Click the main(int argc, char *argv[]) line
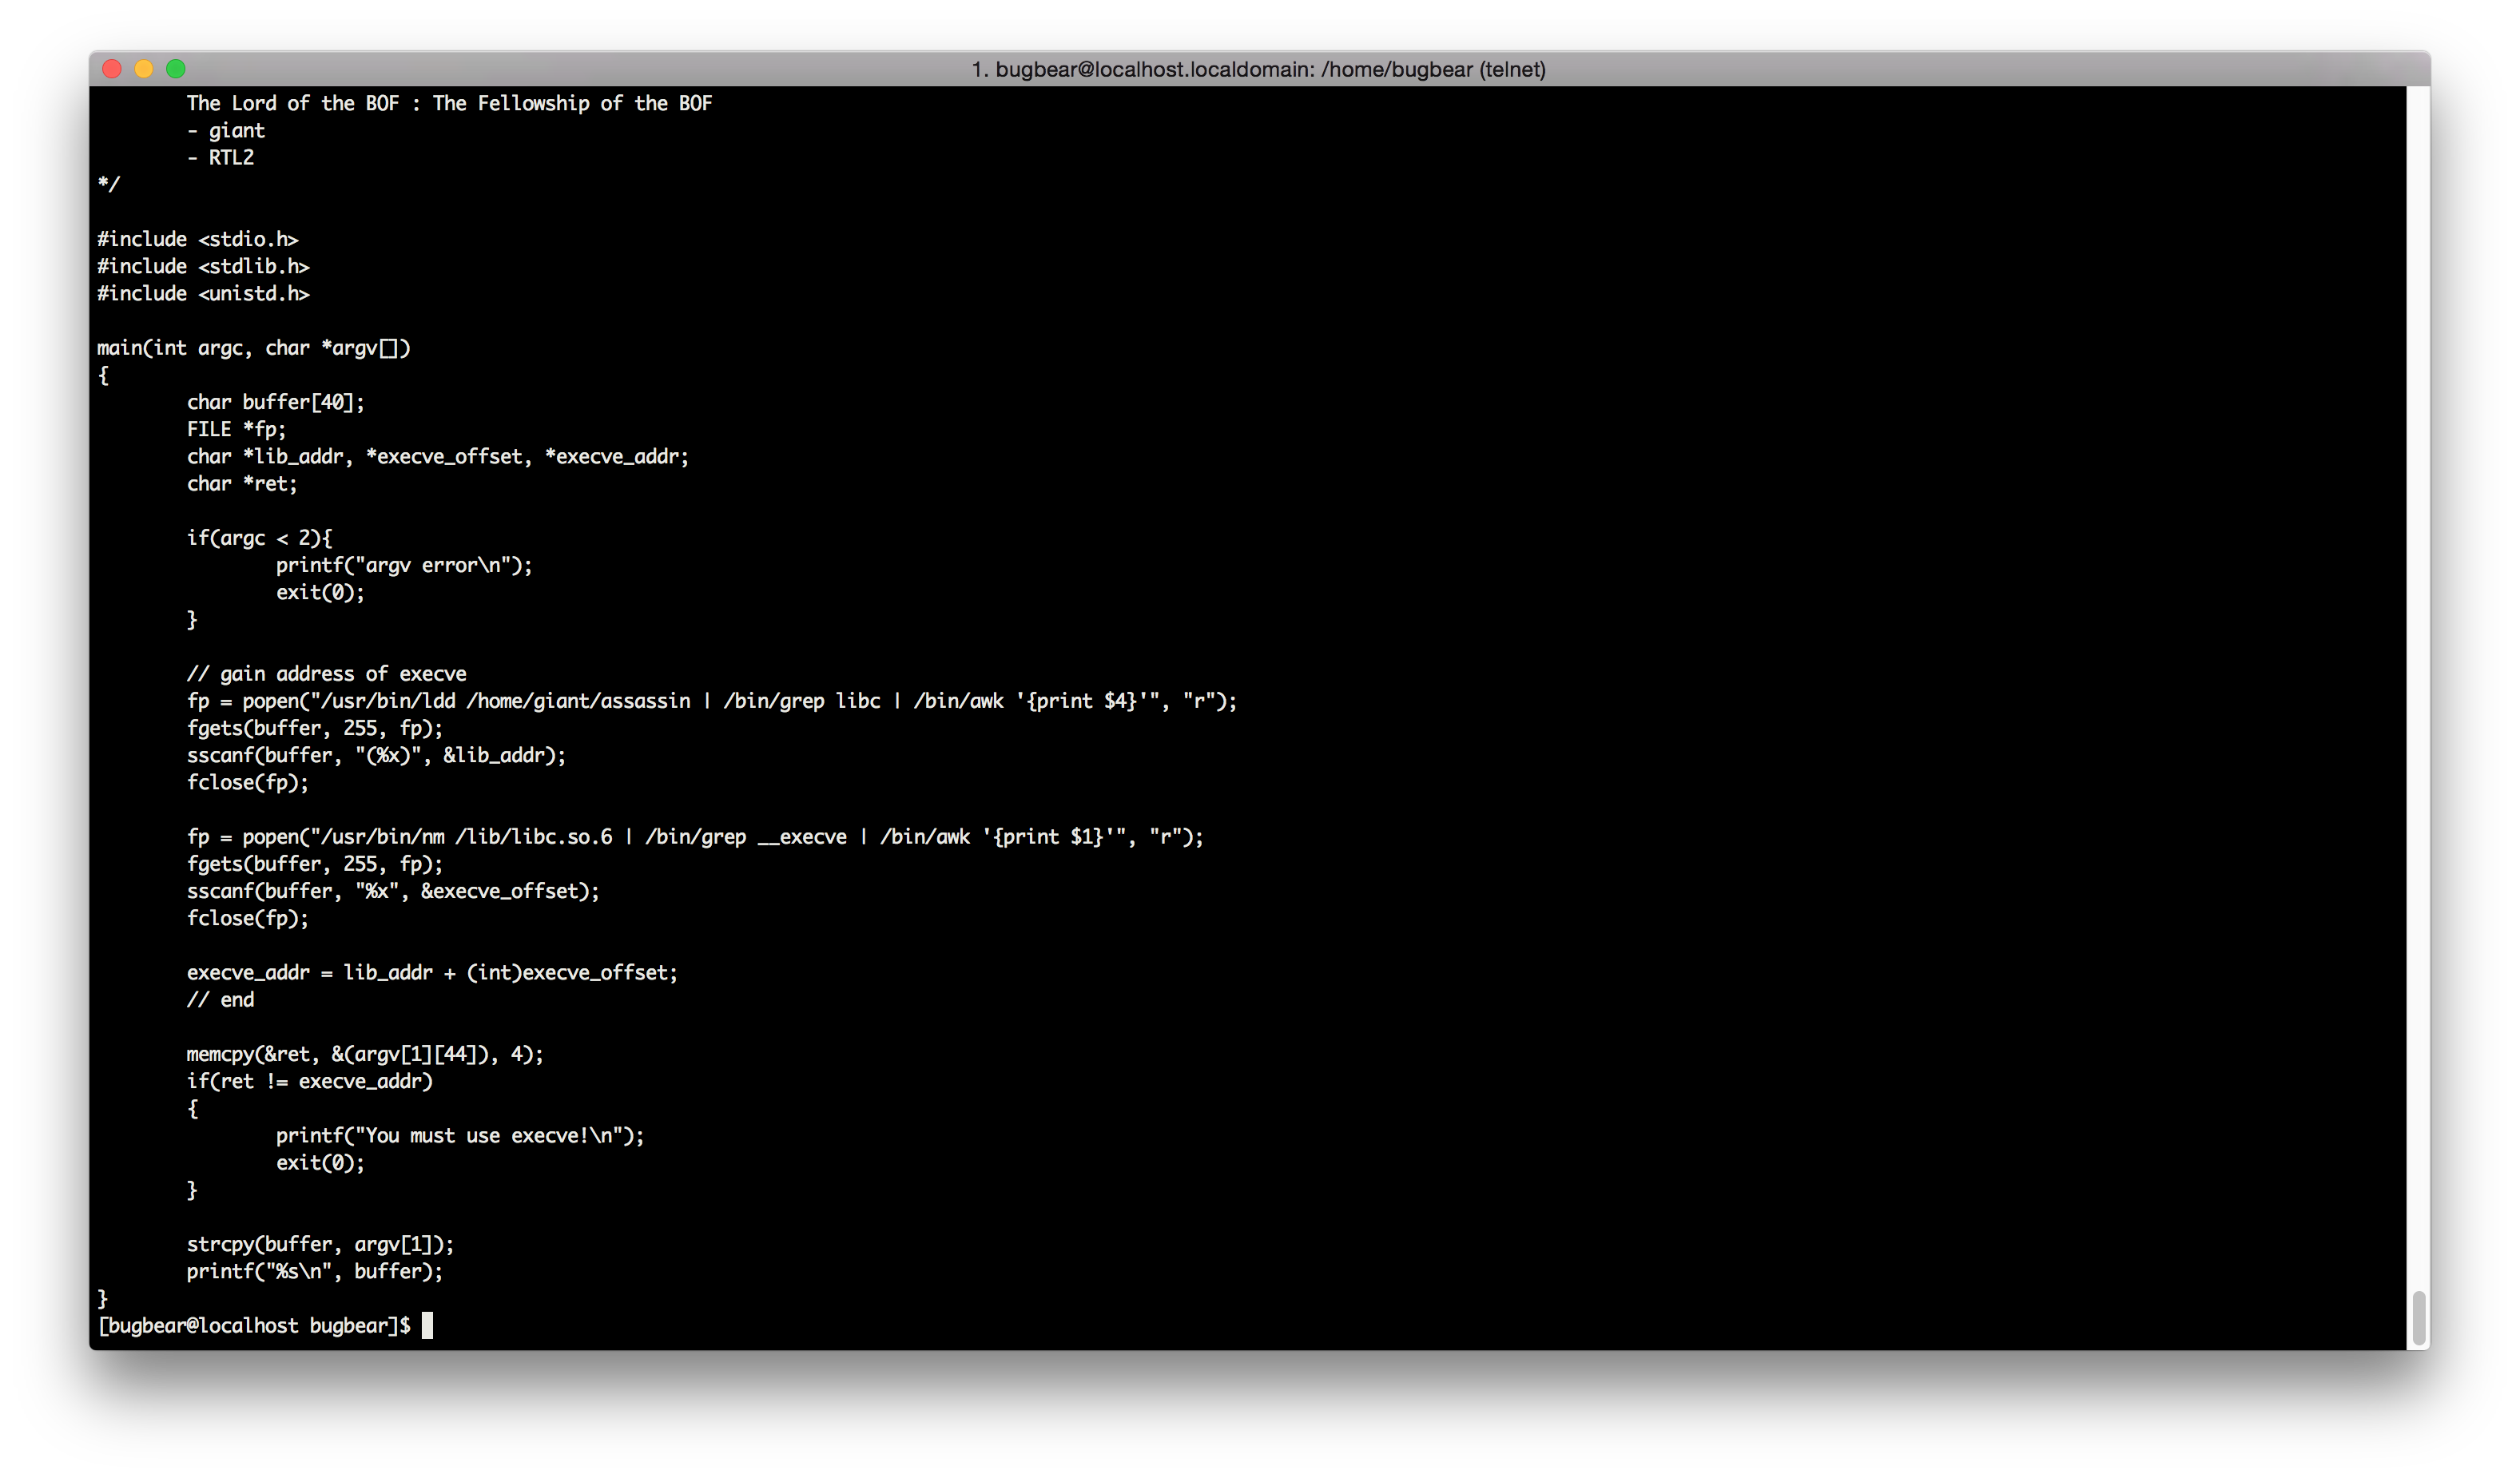 [254, 348]
